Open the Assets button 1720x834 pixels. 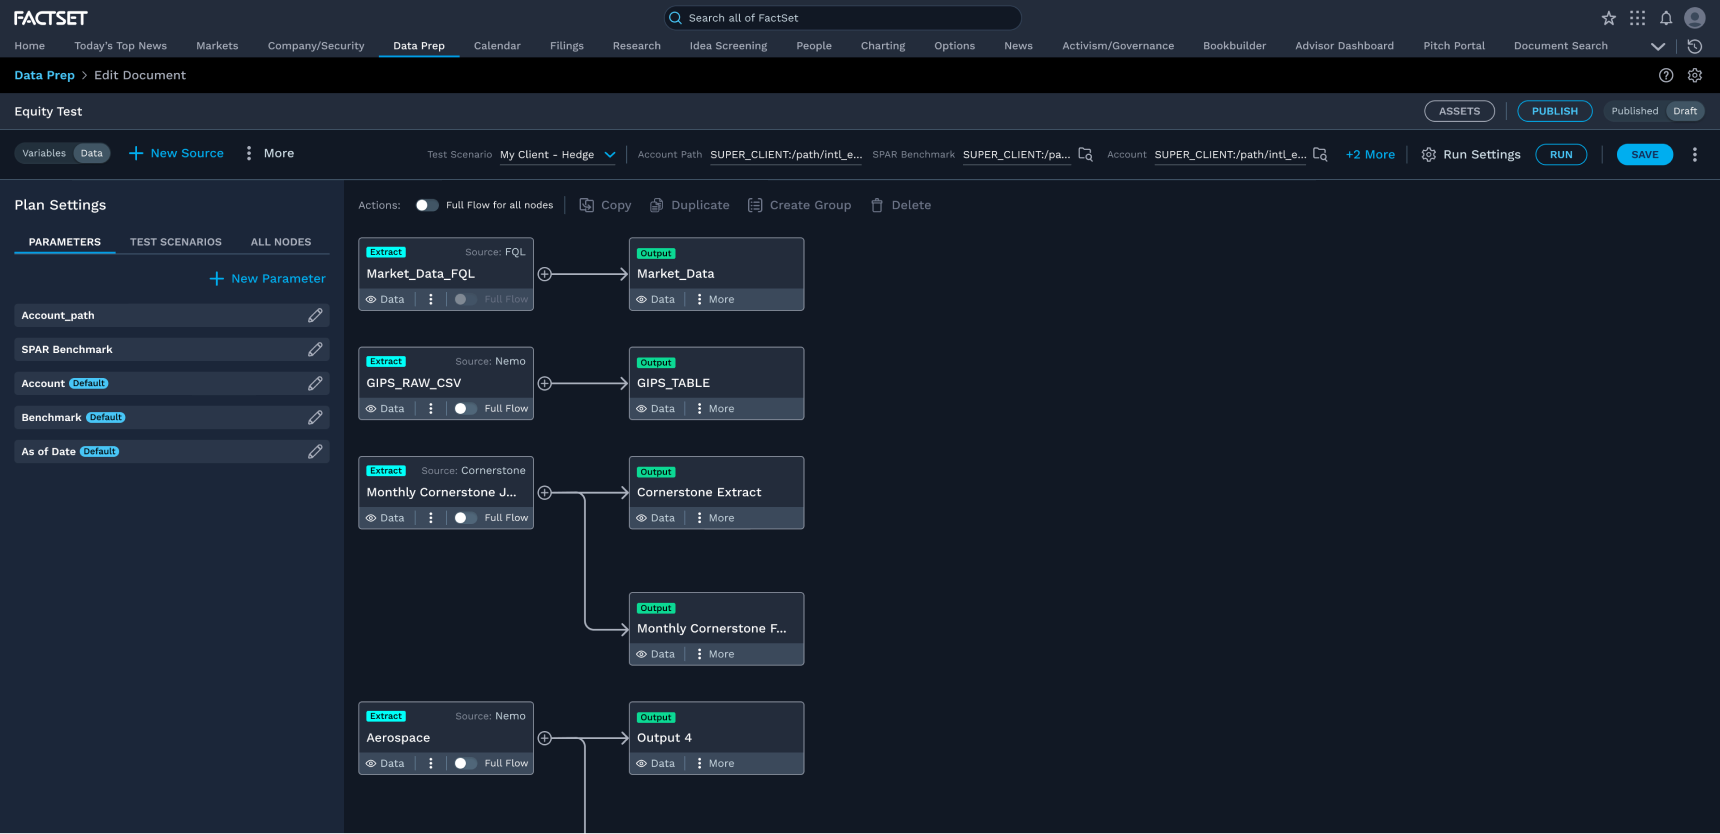click(x=1459, y=111)
